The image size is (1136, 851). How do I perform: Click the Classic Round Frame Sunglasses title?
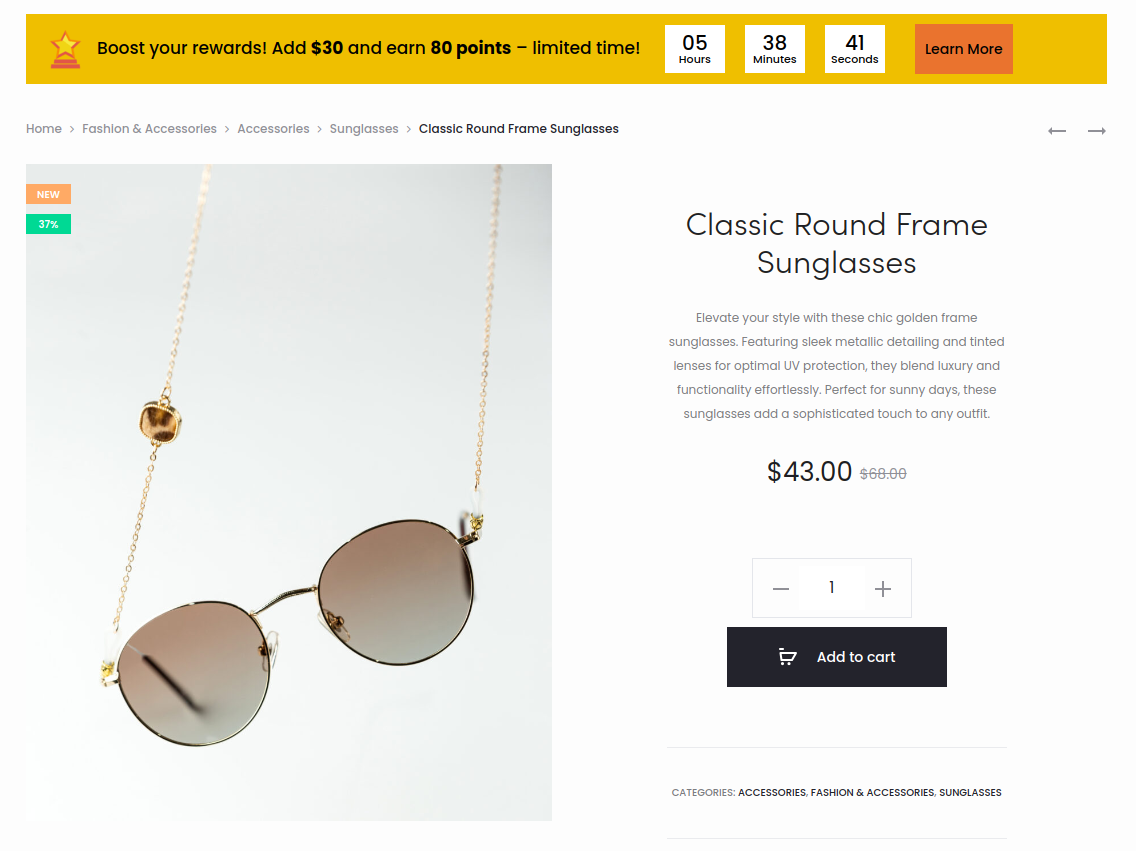tap(837, 243)
